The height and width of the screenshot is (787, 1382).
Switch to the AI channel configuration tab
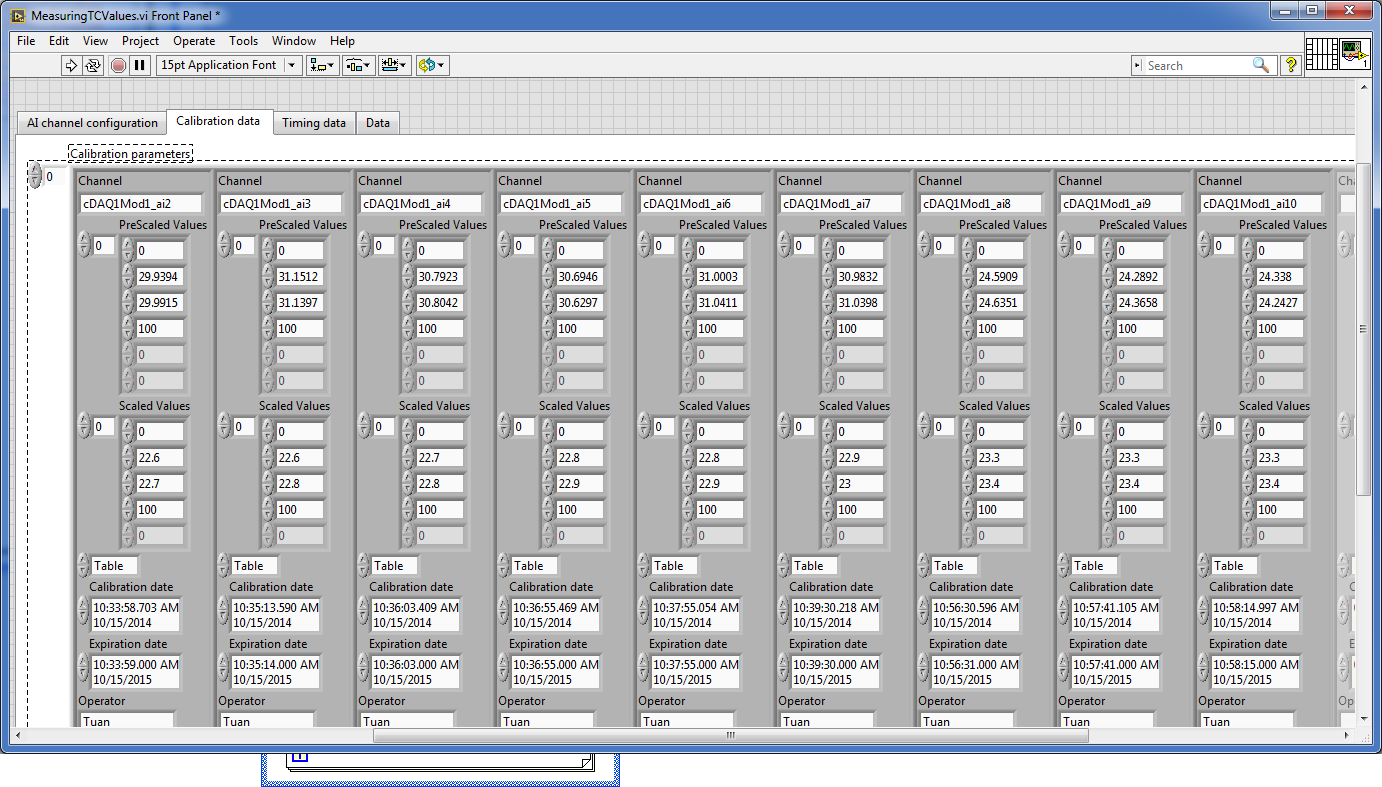coord(92,123)
